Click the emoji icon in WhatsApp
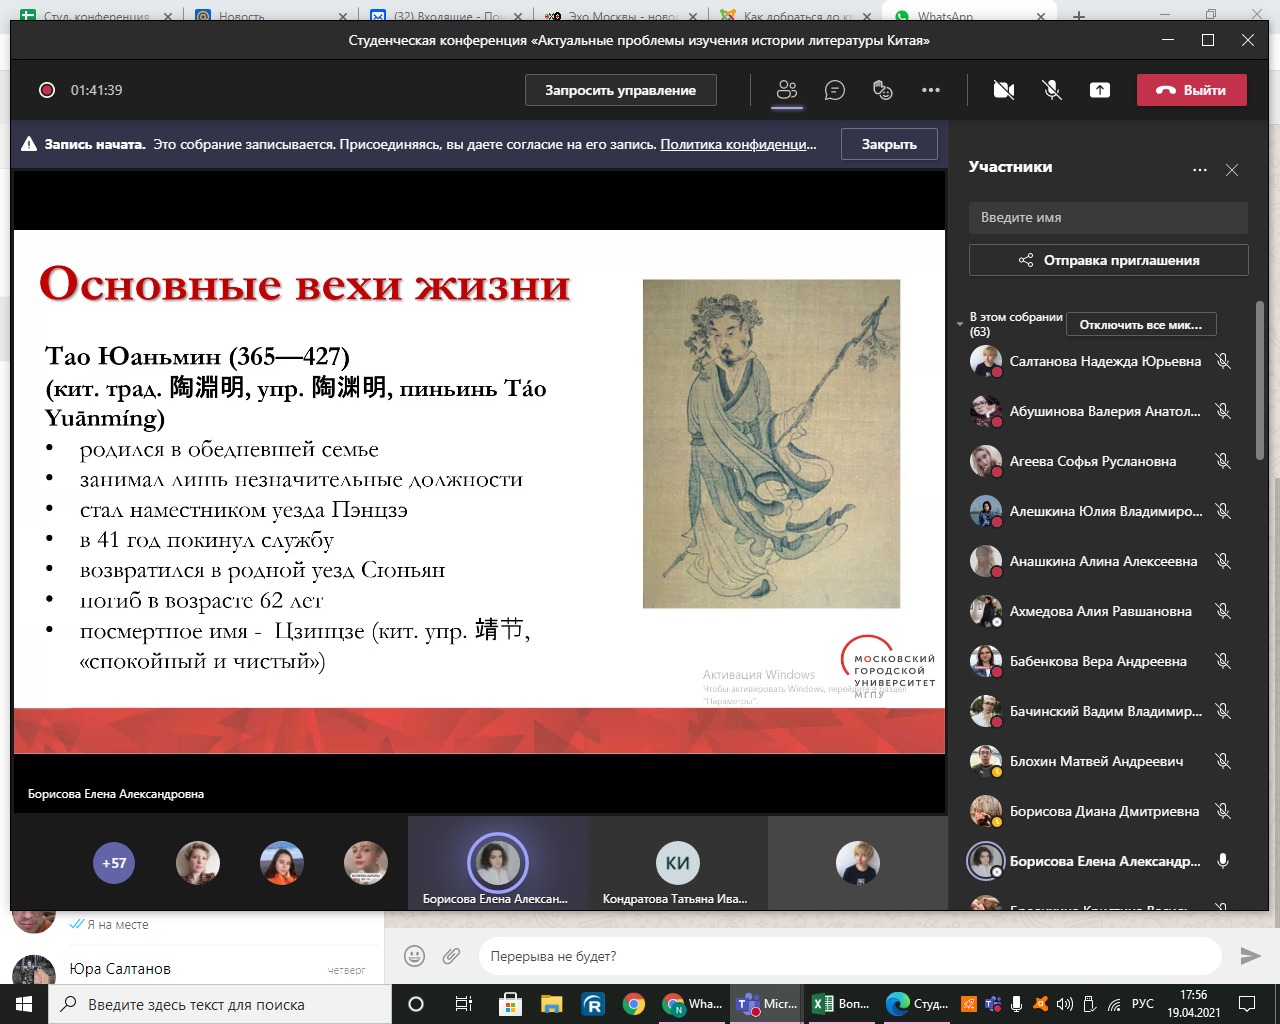1280x1024 pixels. [x=414, y=956]
